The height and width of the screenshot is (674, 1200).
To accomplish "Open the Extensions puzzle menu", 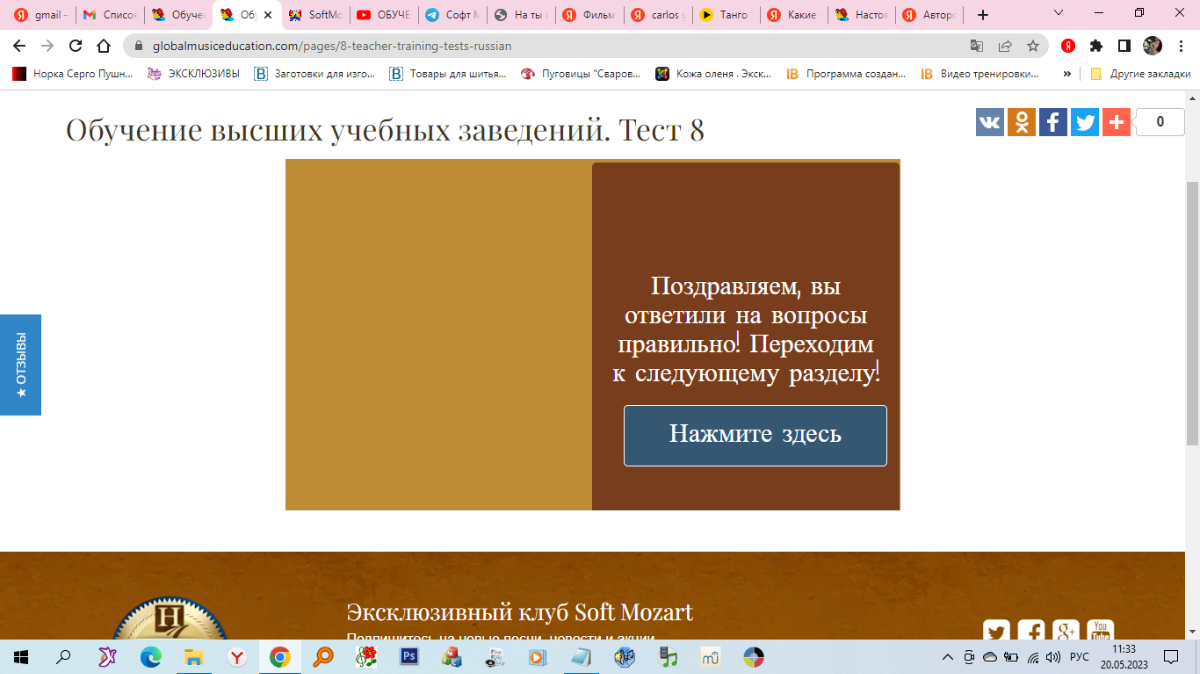I will coord(1096,46).
